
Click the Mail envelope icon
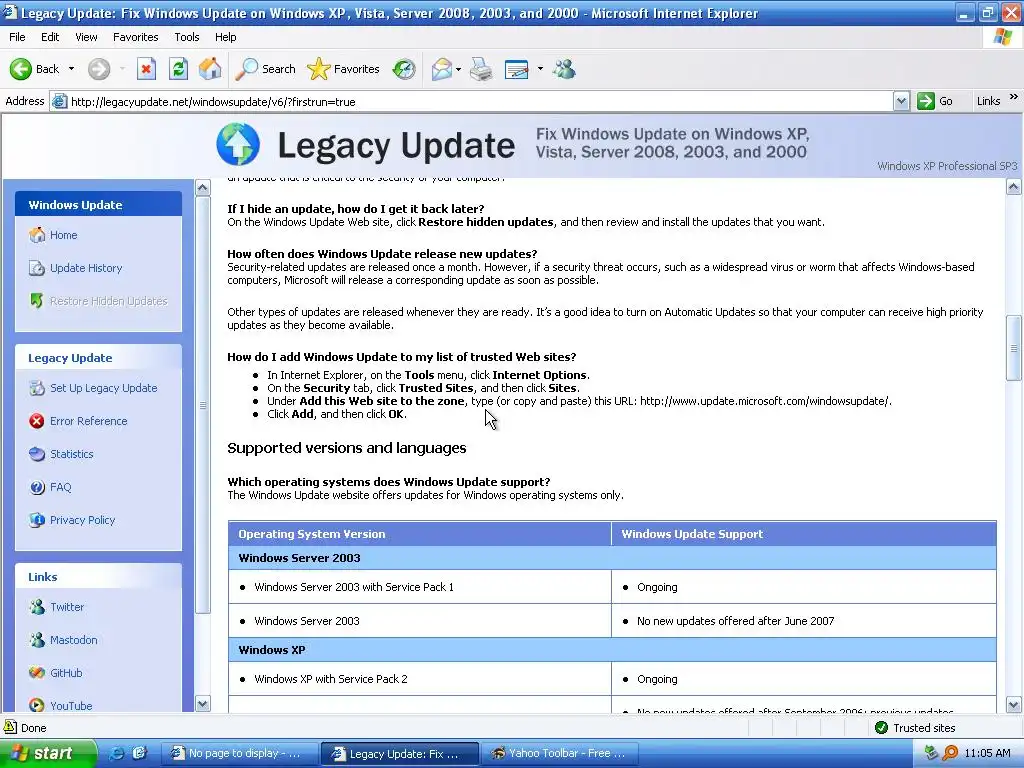(x=441, y=69)
